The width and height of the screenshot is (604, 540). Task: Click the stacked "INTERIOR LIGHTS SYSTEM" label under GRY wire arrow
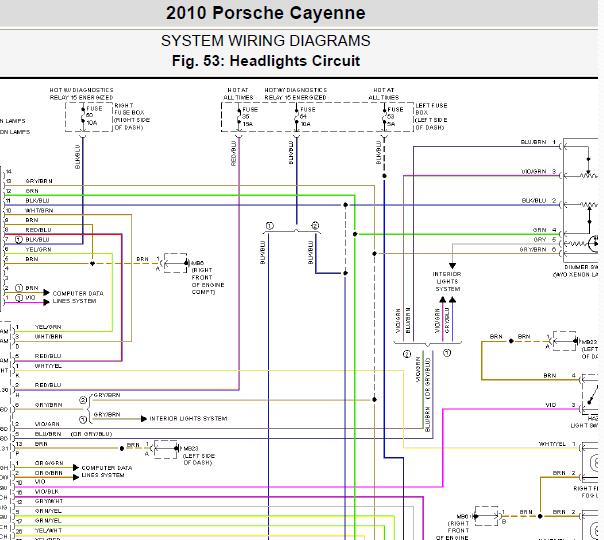point(447,282)
